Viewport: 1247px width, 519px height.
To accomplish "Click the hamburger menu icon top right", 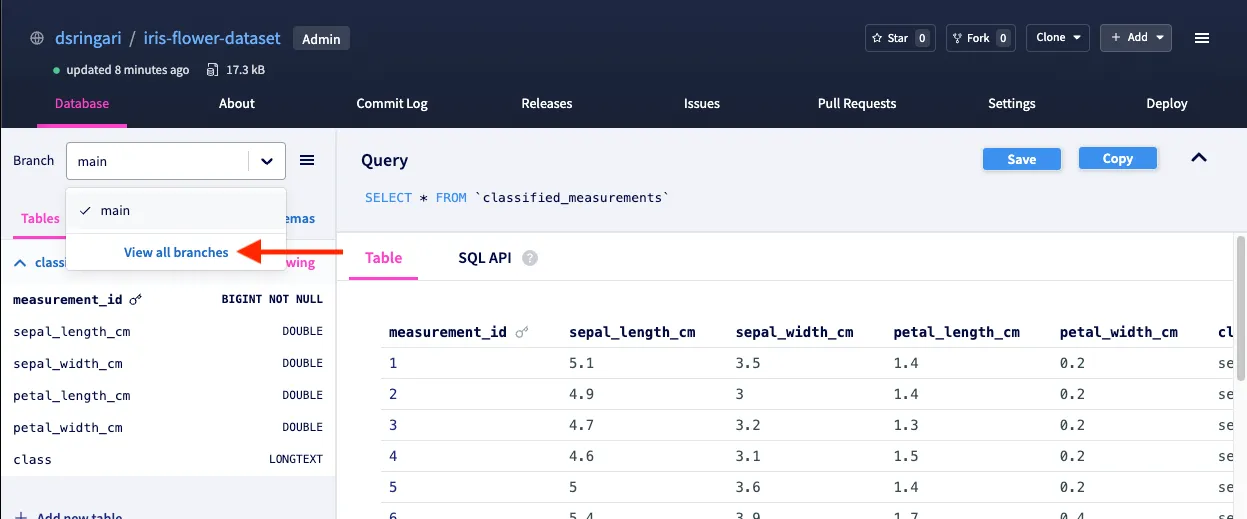I will (x=1202, y=38).
